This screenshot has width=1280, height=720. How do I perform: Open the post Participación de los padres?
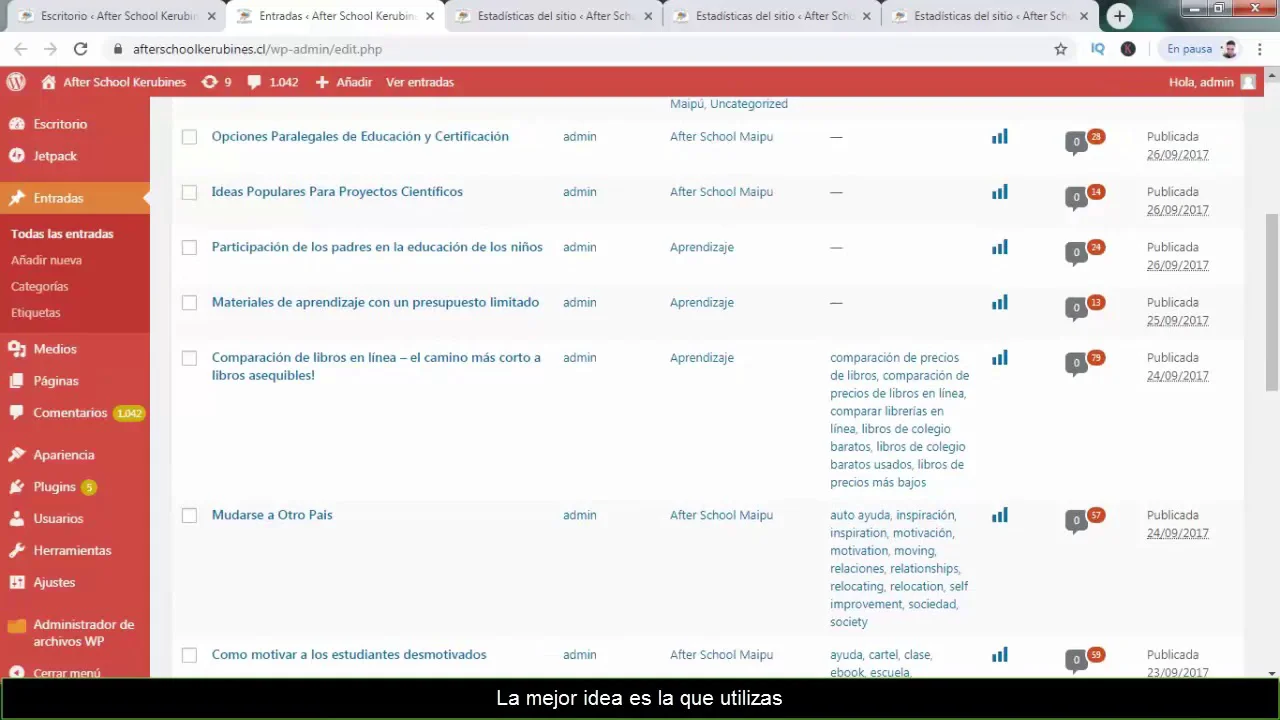(x=377, y=247)
